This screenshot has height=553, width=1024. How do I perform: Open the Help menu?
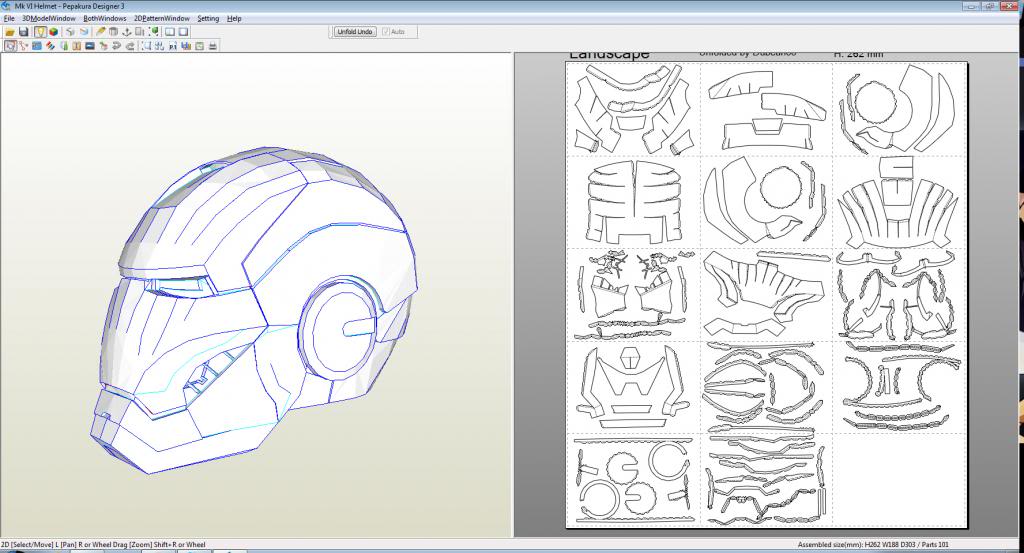[234, 18]
